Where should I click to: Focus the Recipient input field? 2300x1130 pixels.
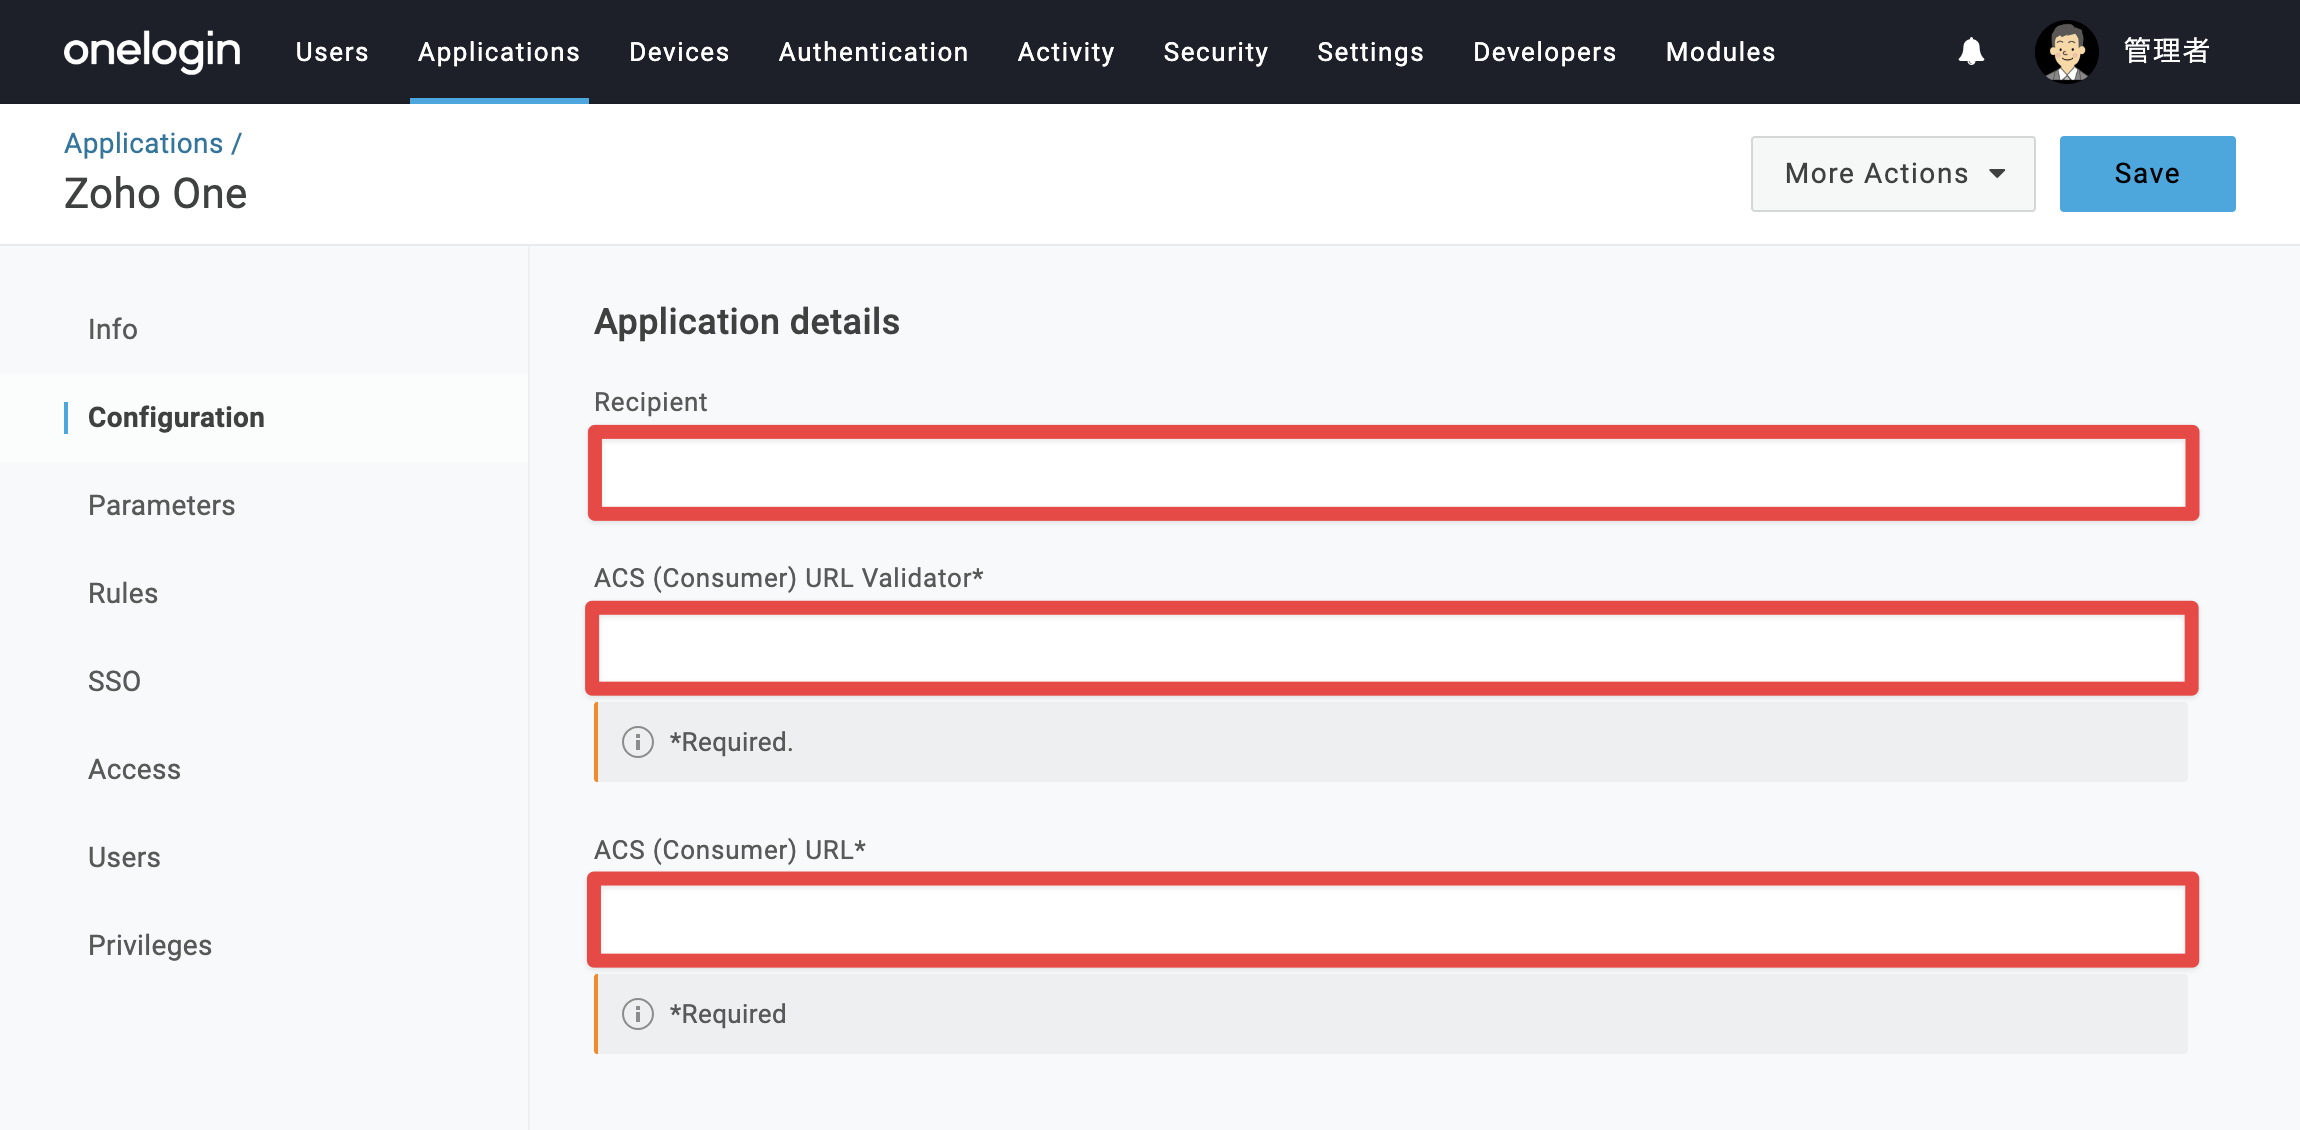pos(1393,473)
